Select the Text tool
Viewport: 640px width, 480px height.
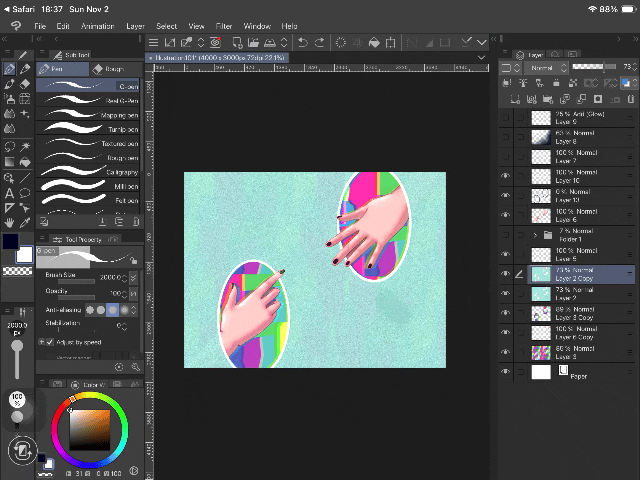pos(9,192)
